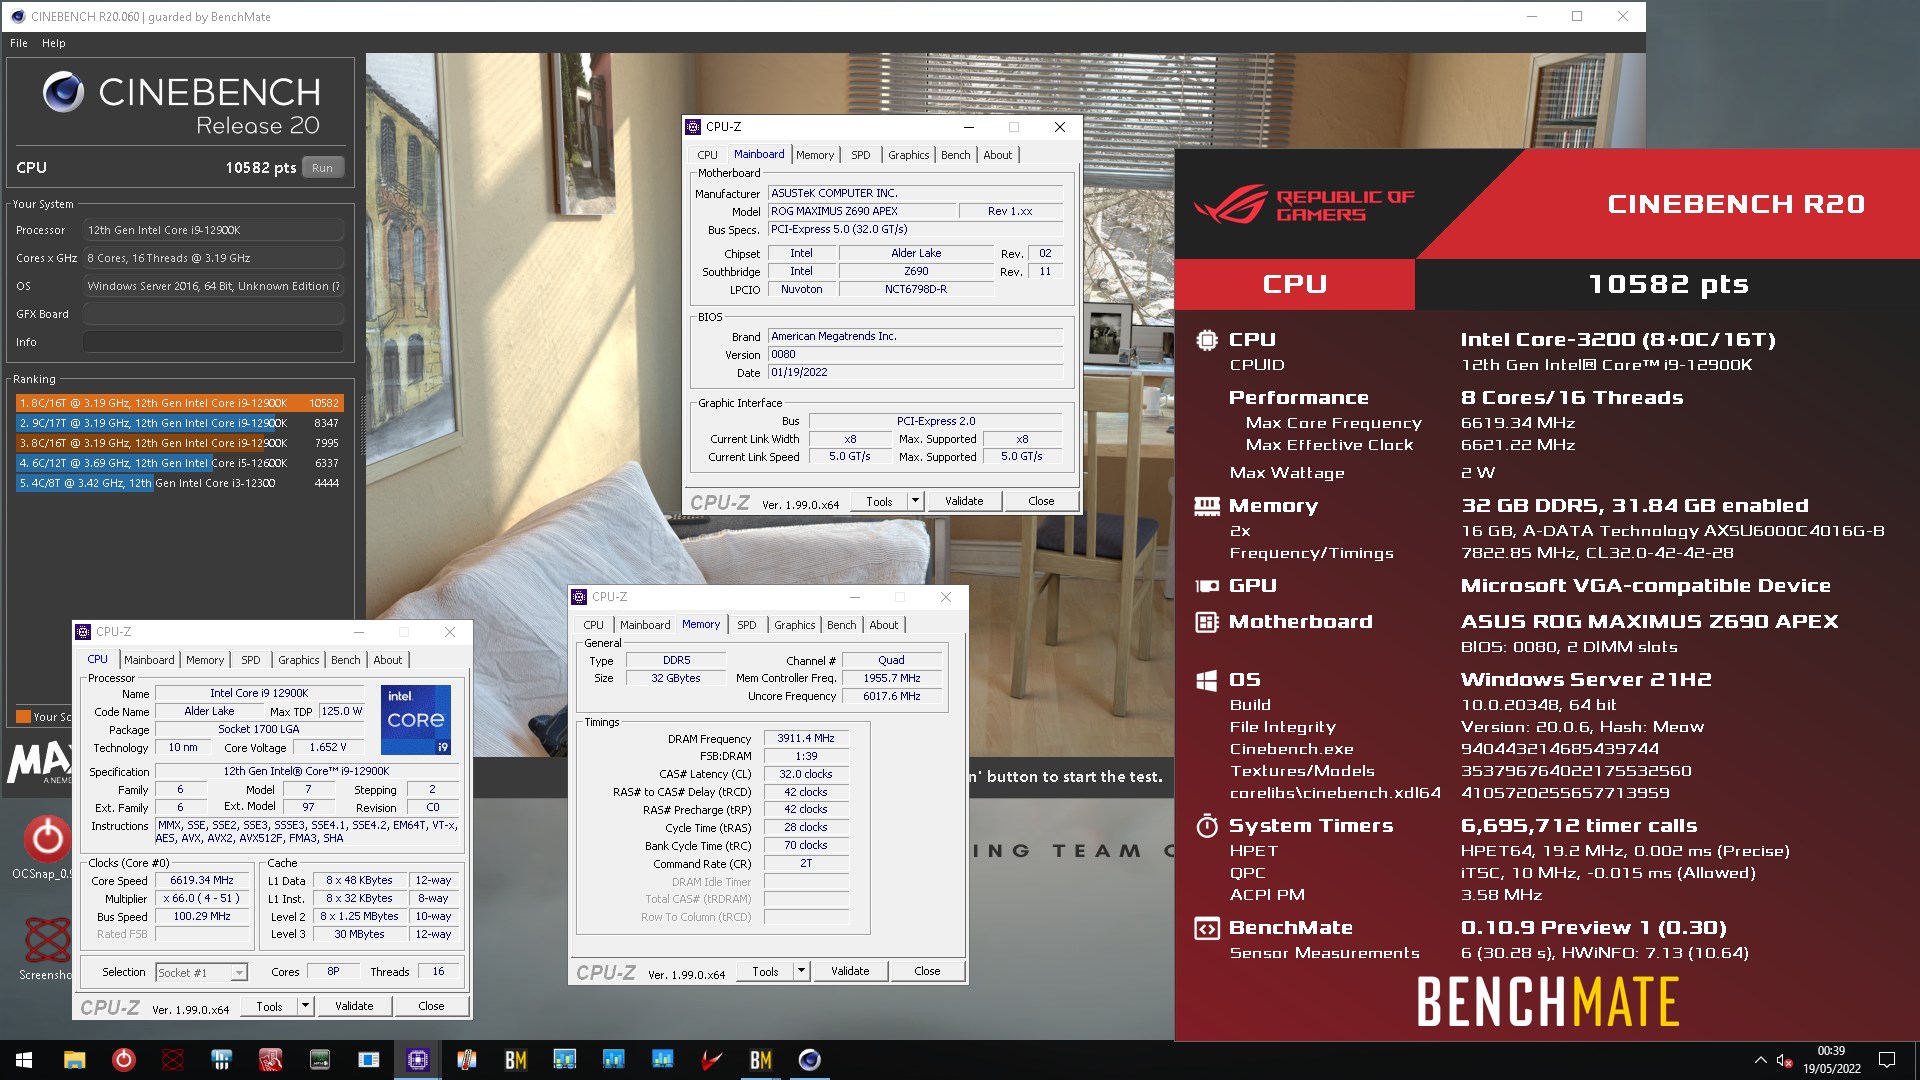The width and height of the screenshot is (1920, 1080).
Task: Select CPU tab in Memory CPU-Z window
Action: [594, 625]
